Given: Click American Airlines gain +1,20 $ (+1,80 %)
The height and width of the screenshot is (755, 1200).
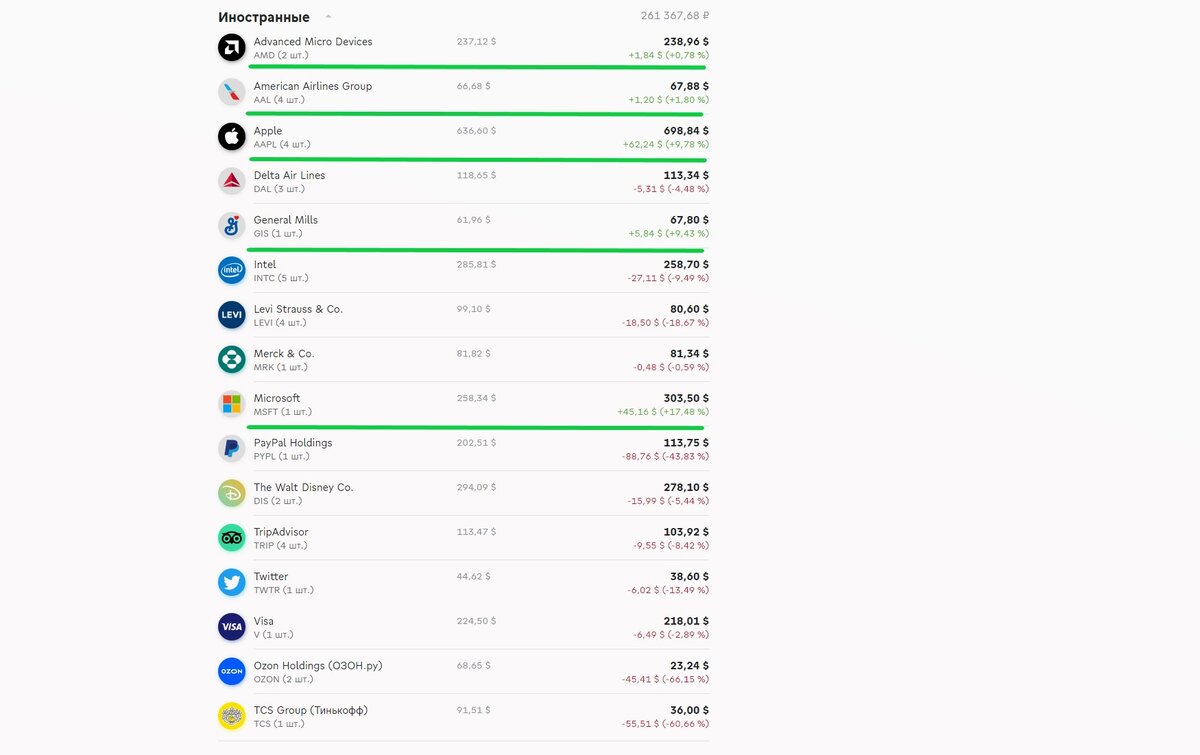Looking at the screenshot, I should point(669,100).
